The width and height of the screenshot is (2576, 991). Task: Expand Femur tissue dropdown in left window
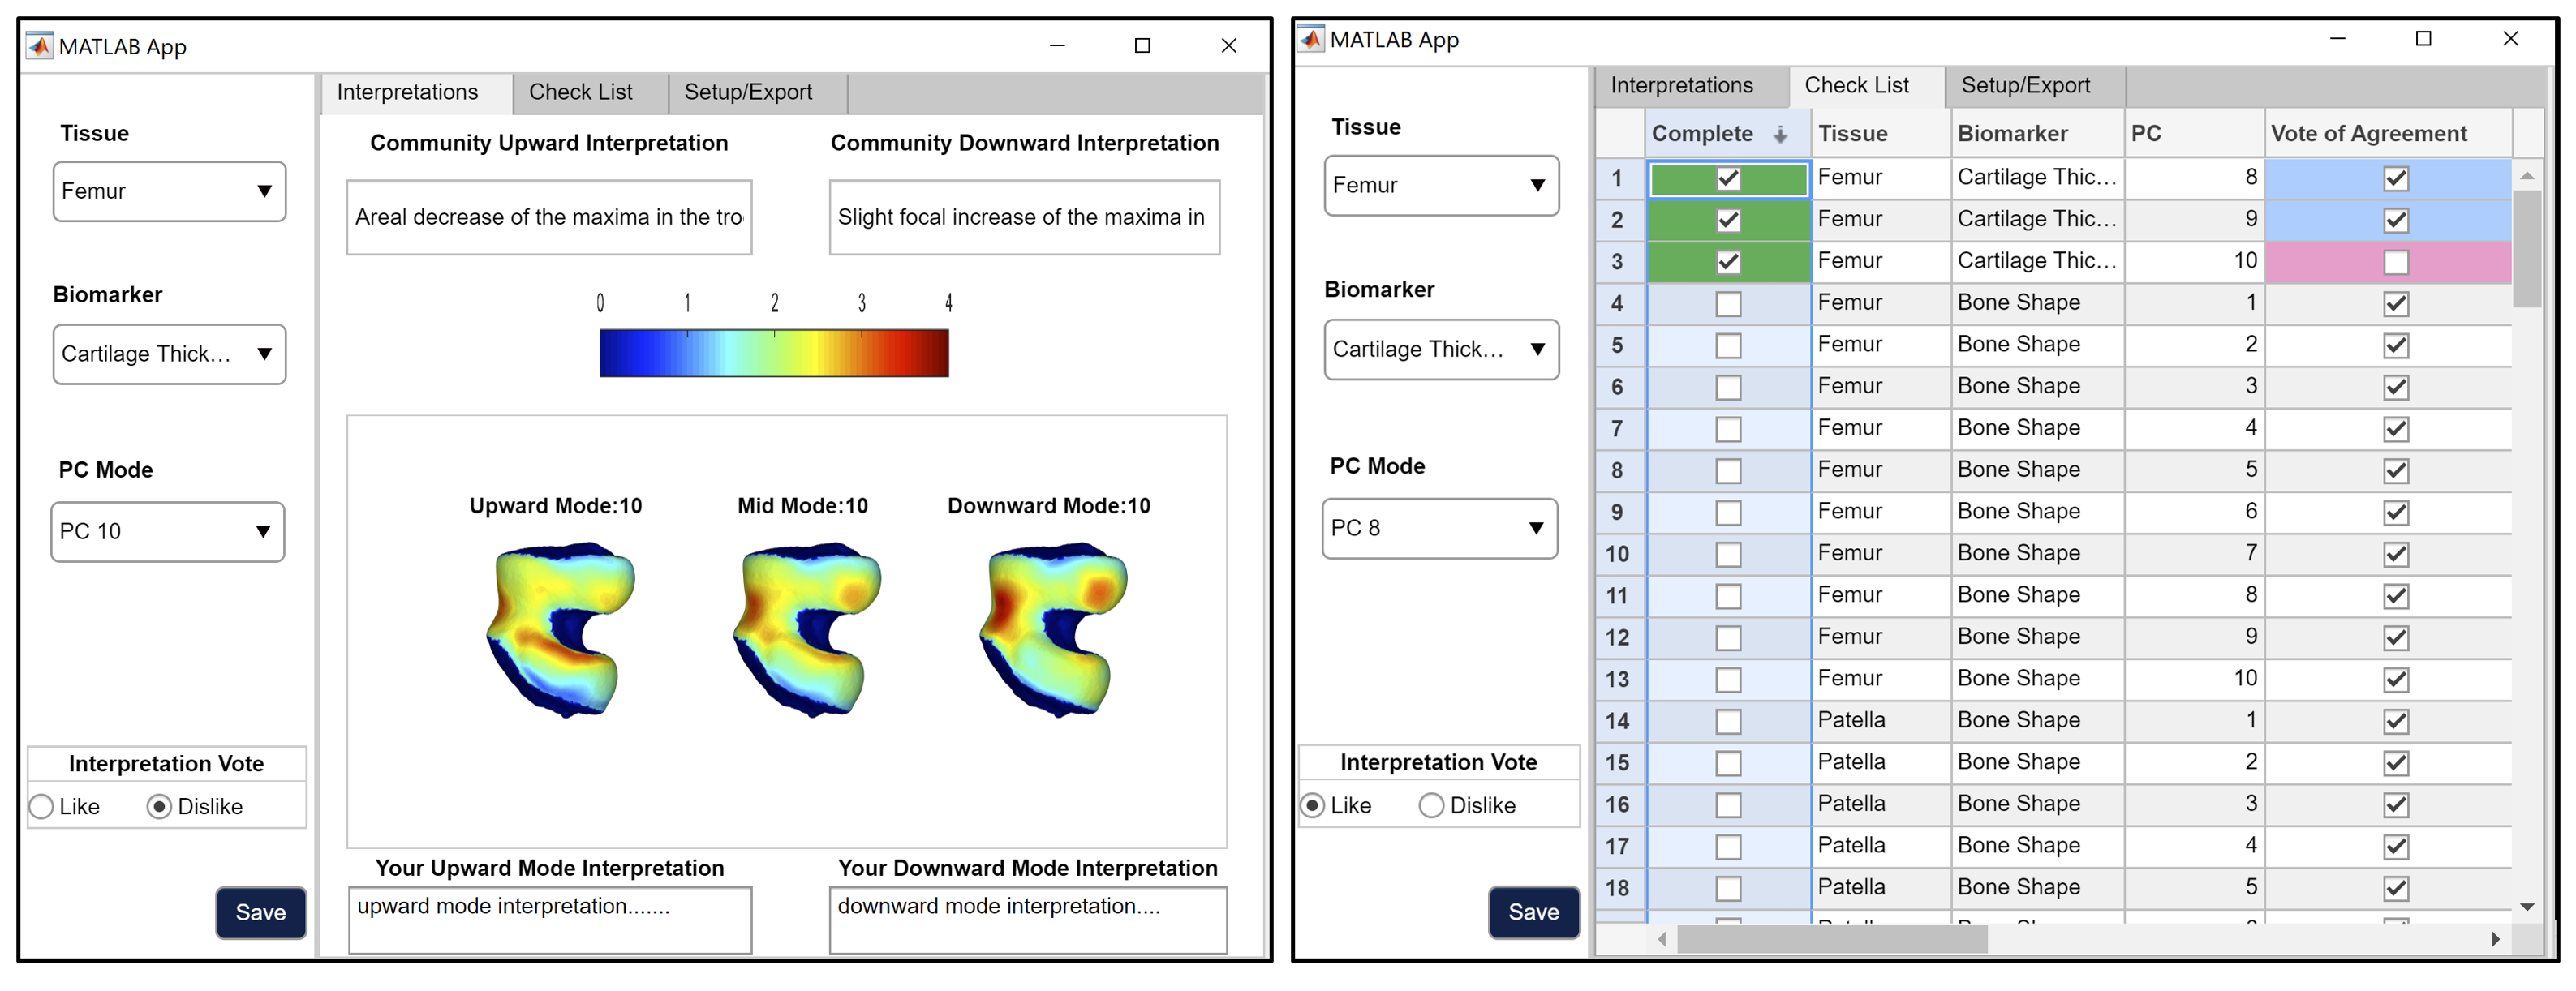(169, 191)
